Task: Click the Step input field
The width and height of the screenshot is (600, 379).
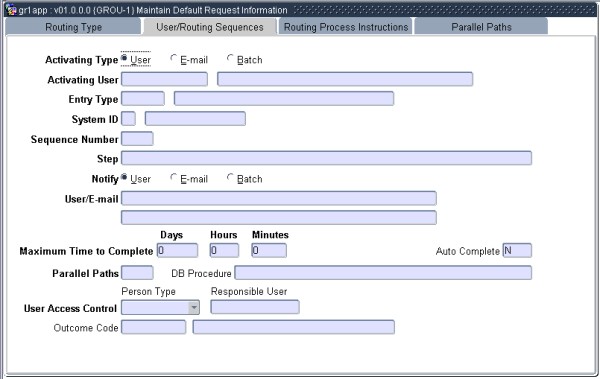Action: point(326,158)
